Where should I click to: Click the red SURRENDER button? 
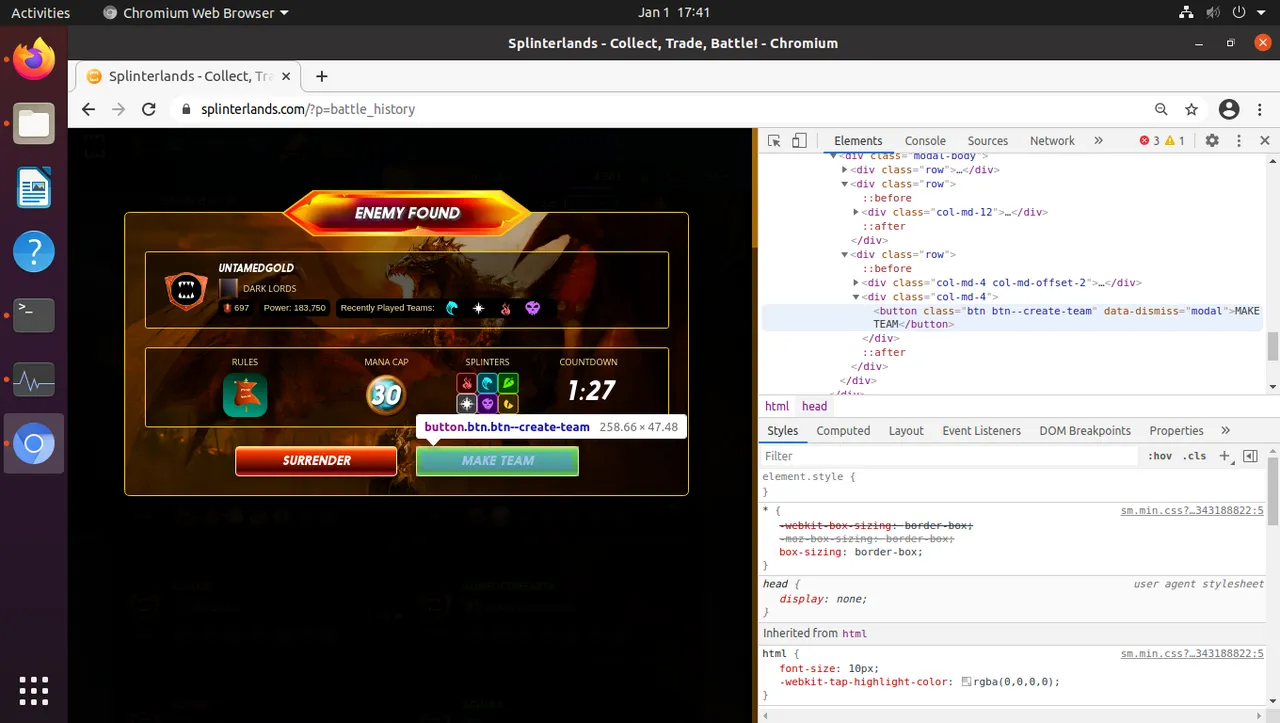[x=316, y=461]
